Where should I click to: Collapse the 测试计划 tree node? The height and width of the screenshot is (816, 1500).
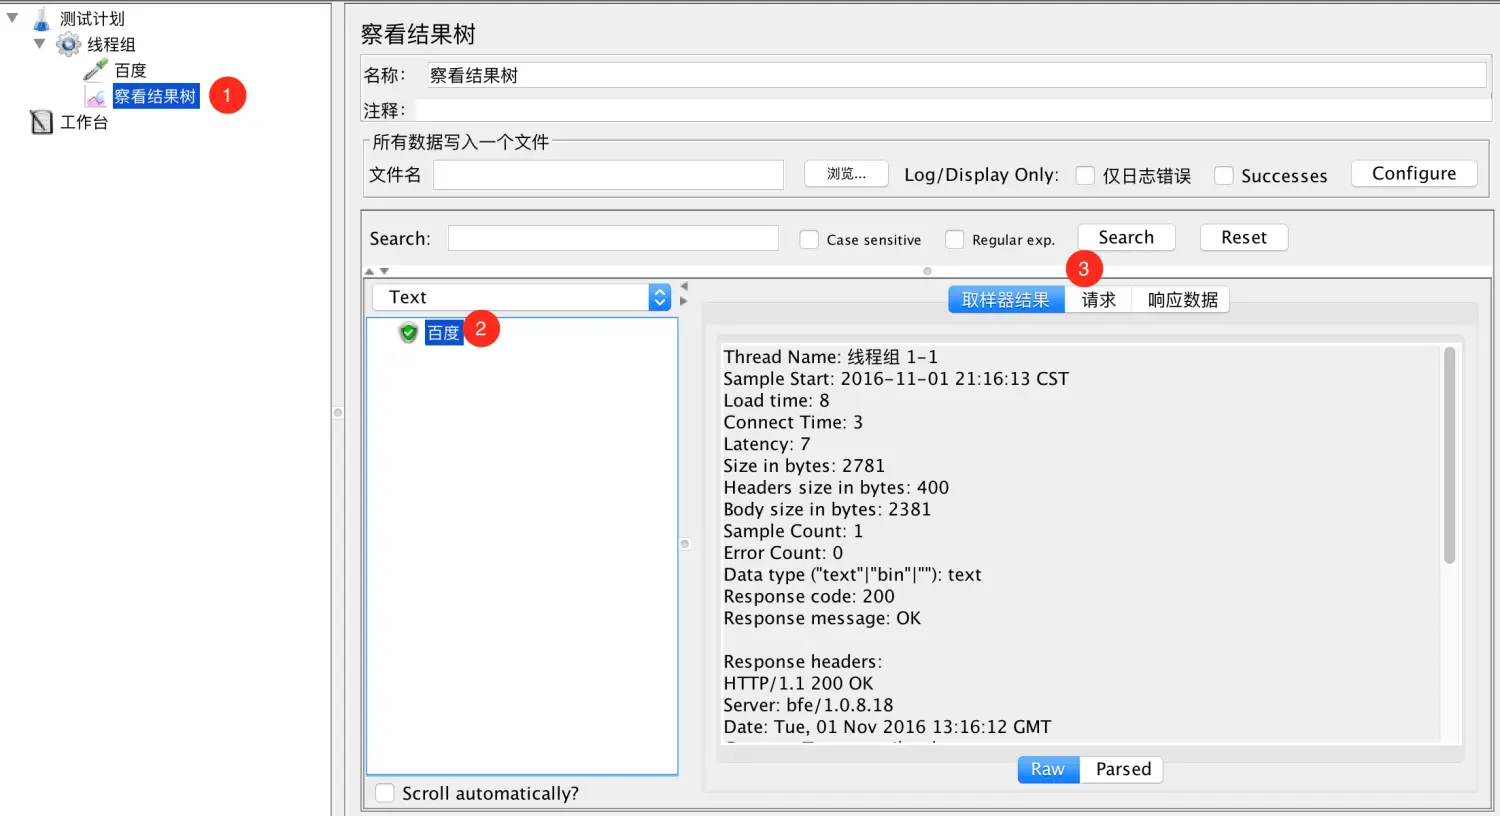[x=12, y=18]
